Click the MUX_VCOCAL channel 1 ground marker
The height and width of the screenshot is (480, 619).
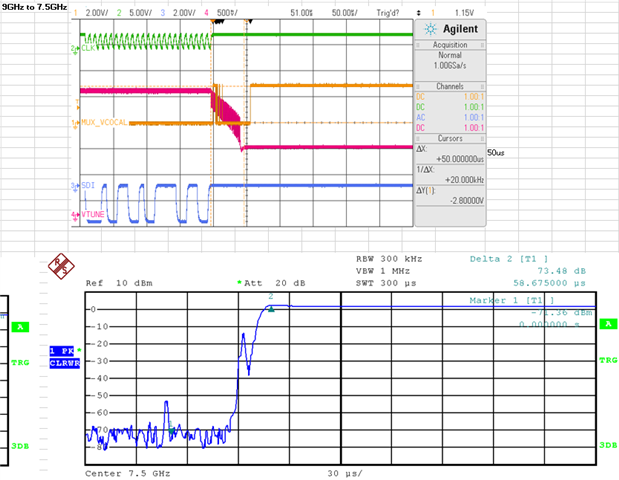tap(75, 123)
